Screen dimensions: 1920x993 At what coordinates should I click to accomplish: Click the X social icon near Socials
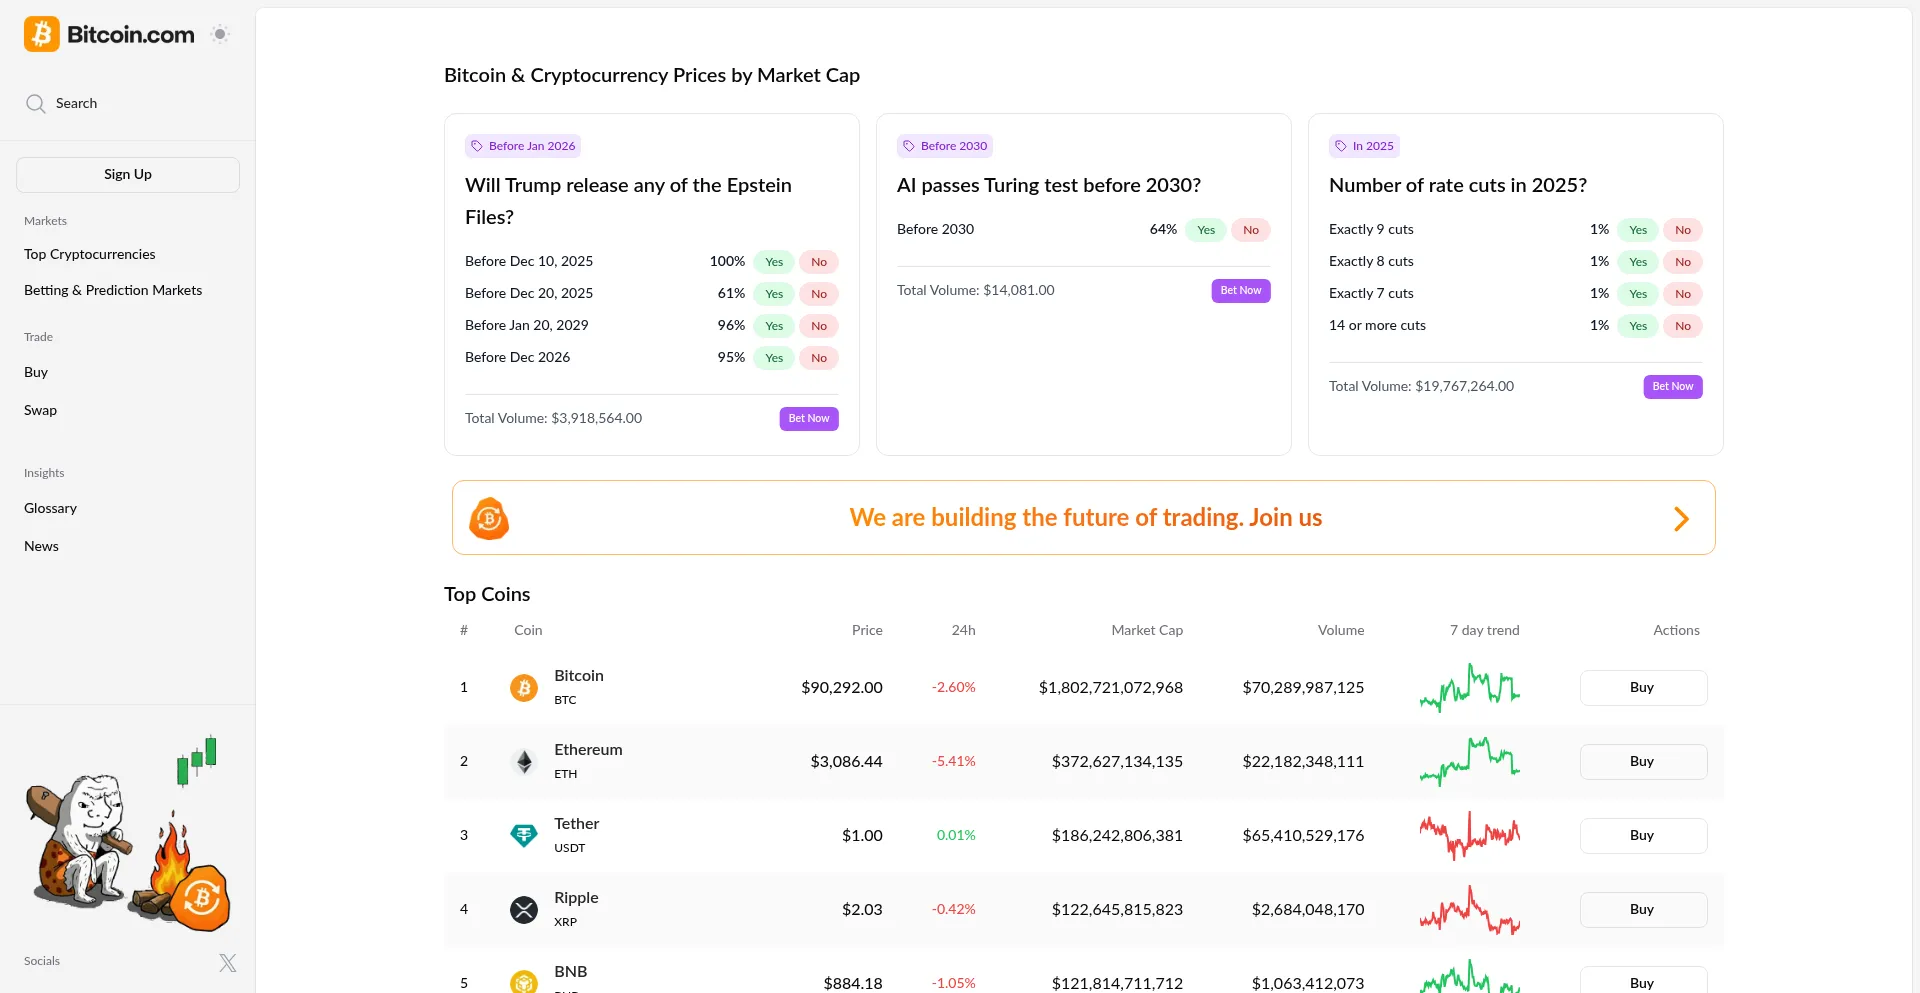coord(227,962)
